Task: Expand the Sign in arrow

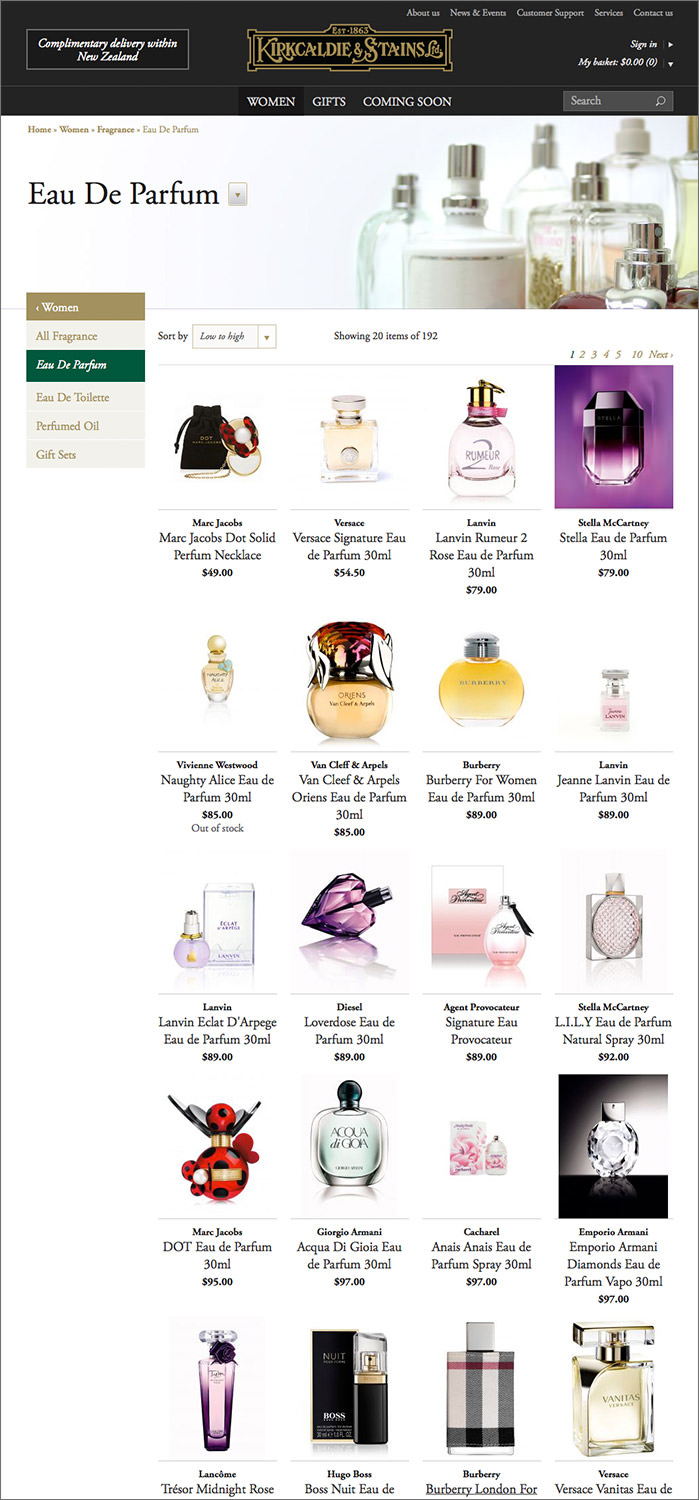Action: click(x=671, y=44)
